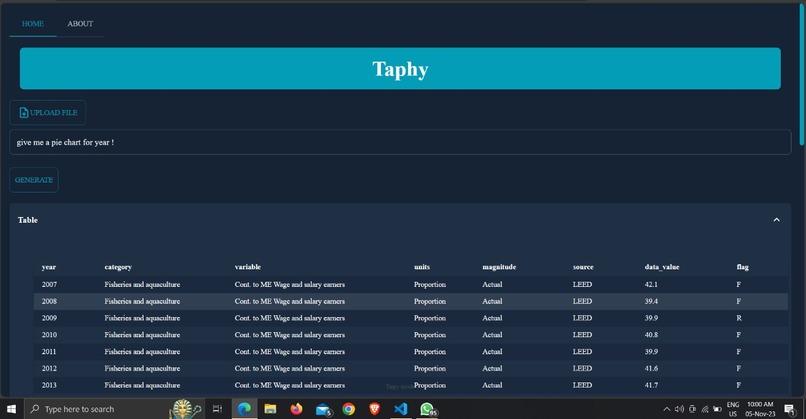Click the year column header

pos(49,267)
